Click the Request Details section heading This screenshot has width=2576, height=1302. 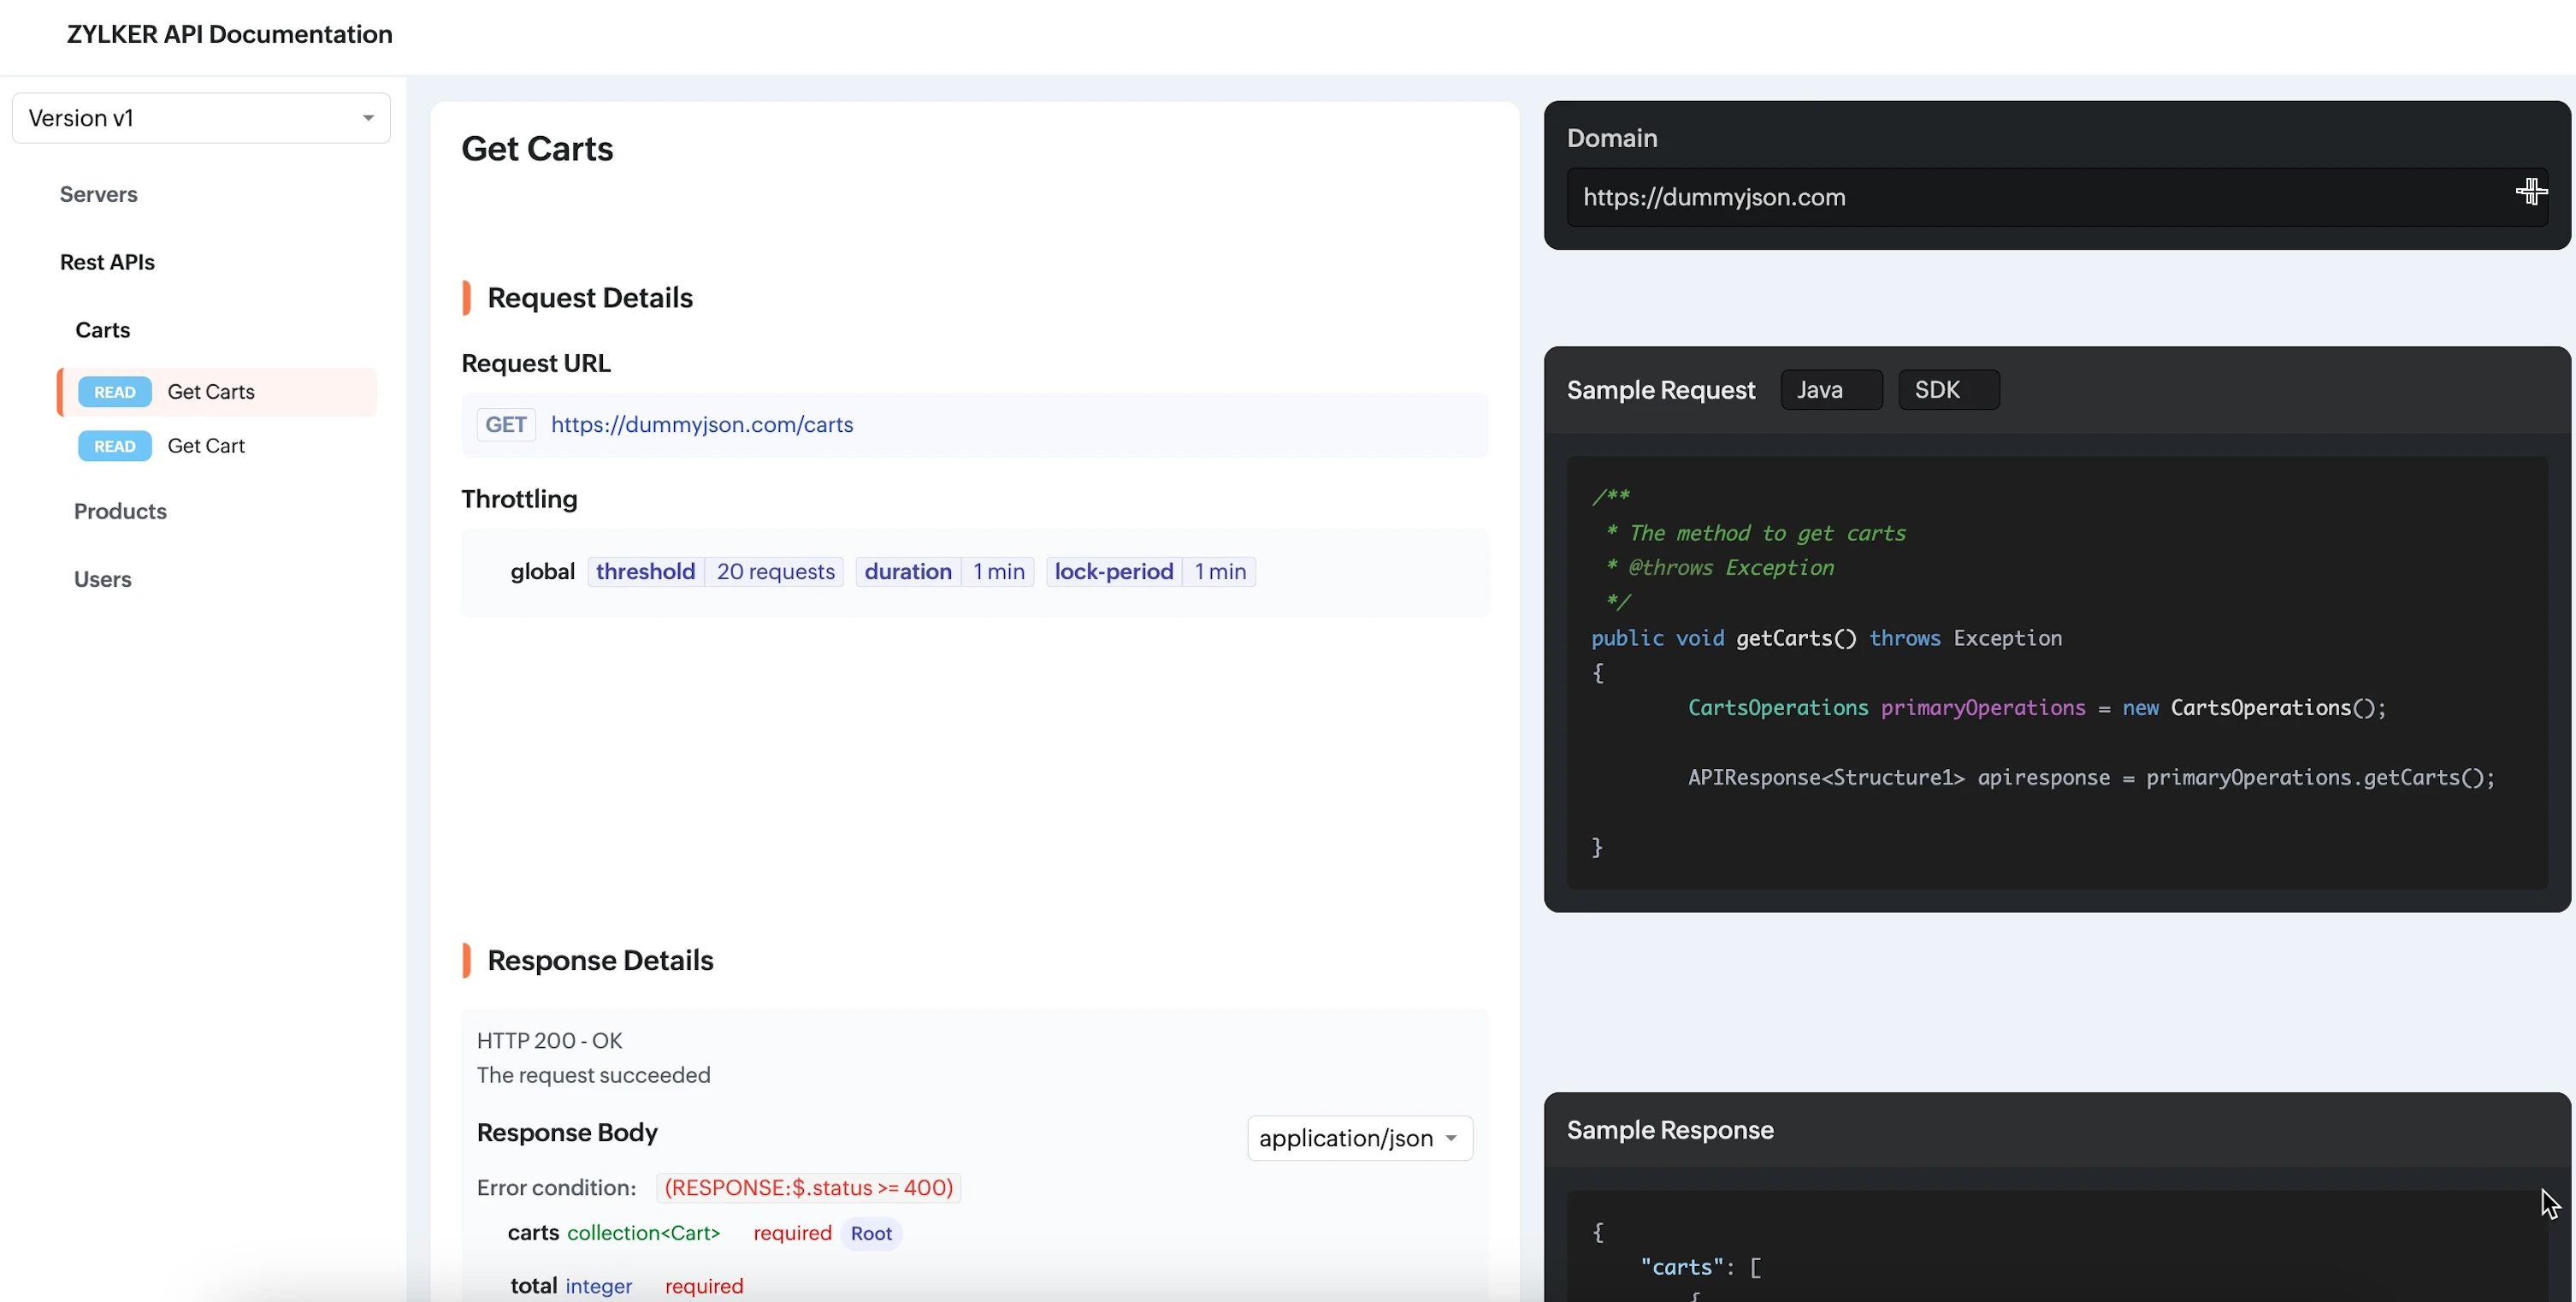(590, 298)
